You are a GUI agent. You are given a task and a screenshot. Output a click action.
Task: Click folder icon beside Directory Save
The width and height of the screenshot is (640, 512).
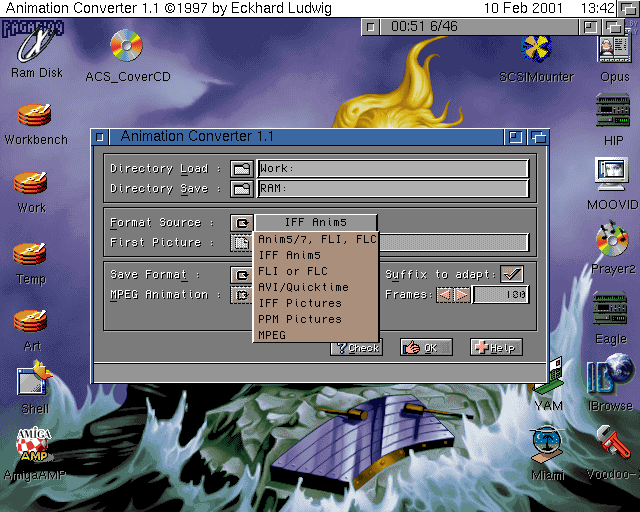(x=242, y=189)
